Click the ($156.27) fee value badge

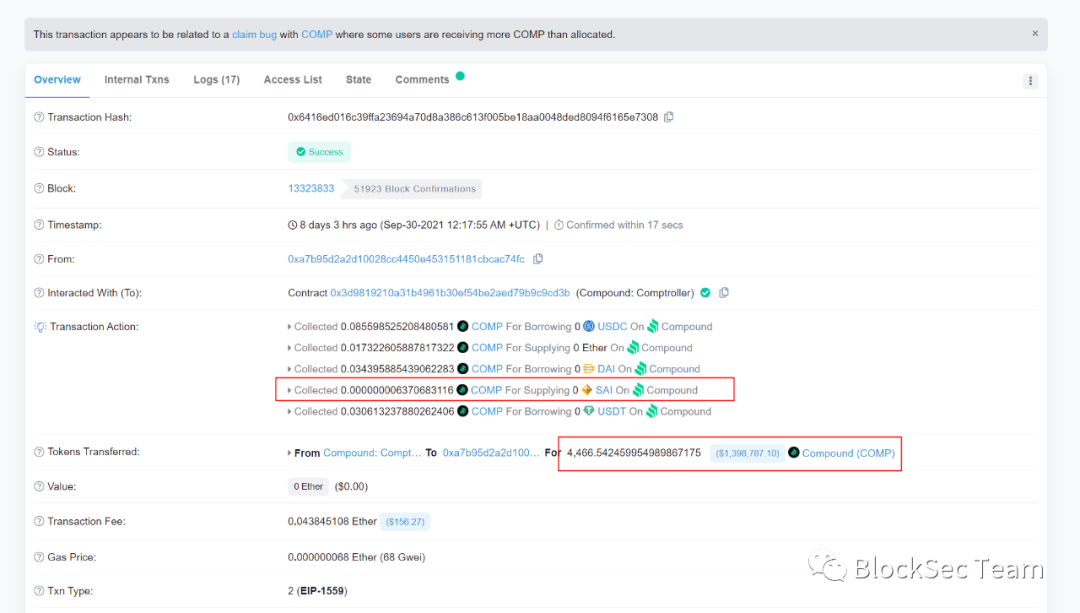point(405,522)
